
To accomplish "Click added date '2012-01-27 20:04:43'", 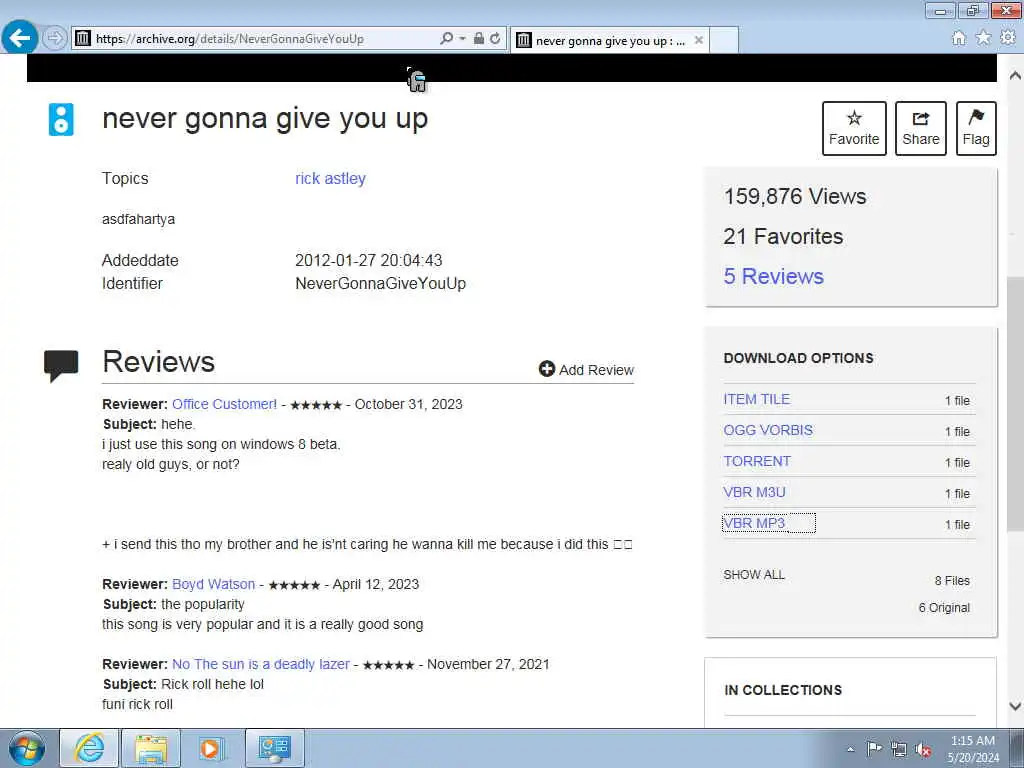I will click(x=368, y=260).
